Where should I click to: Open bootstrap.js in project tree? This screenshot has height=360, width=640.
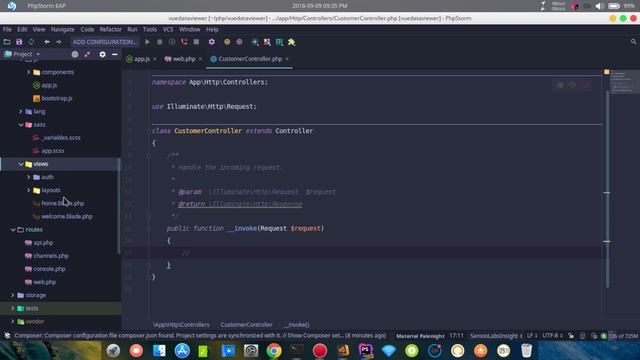pyautogui.click(x=57, y=98)
